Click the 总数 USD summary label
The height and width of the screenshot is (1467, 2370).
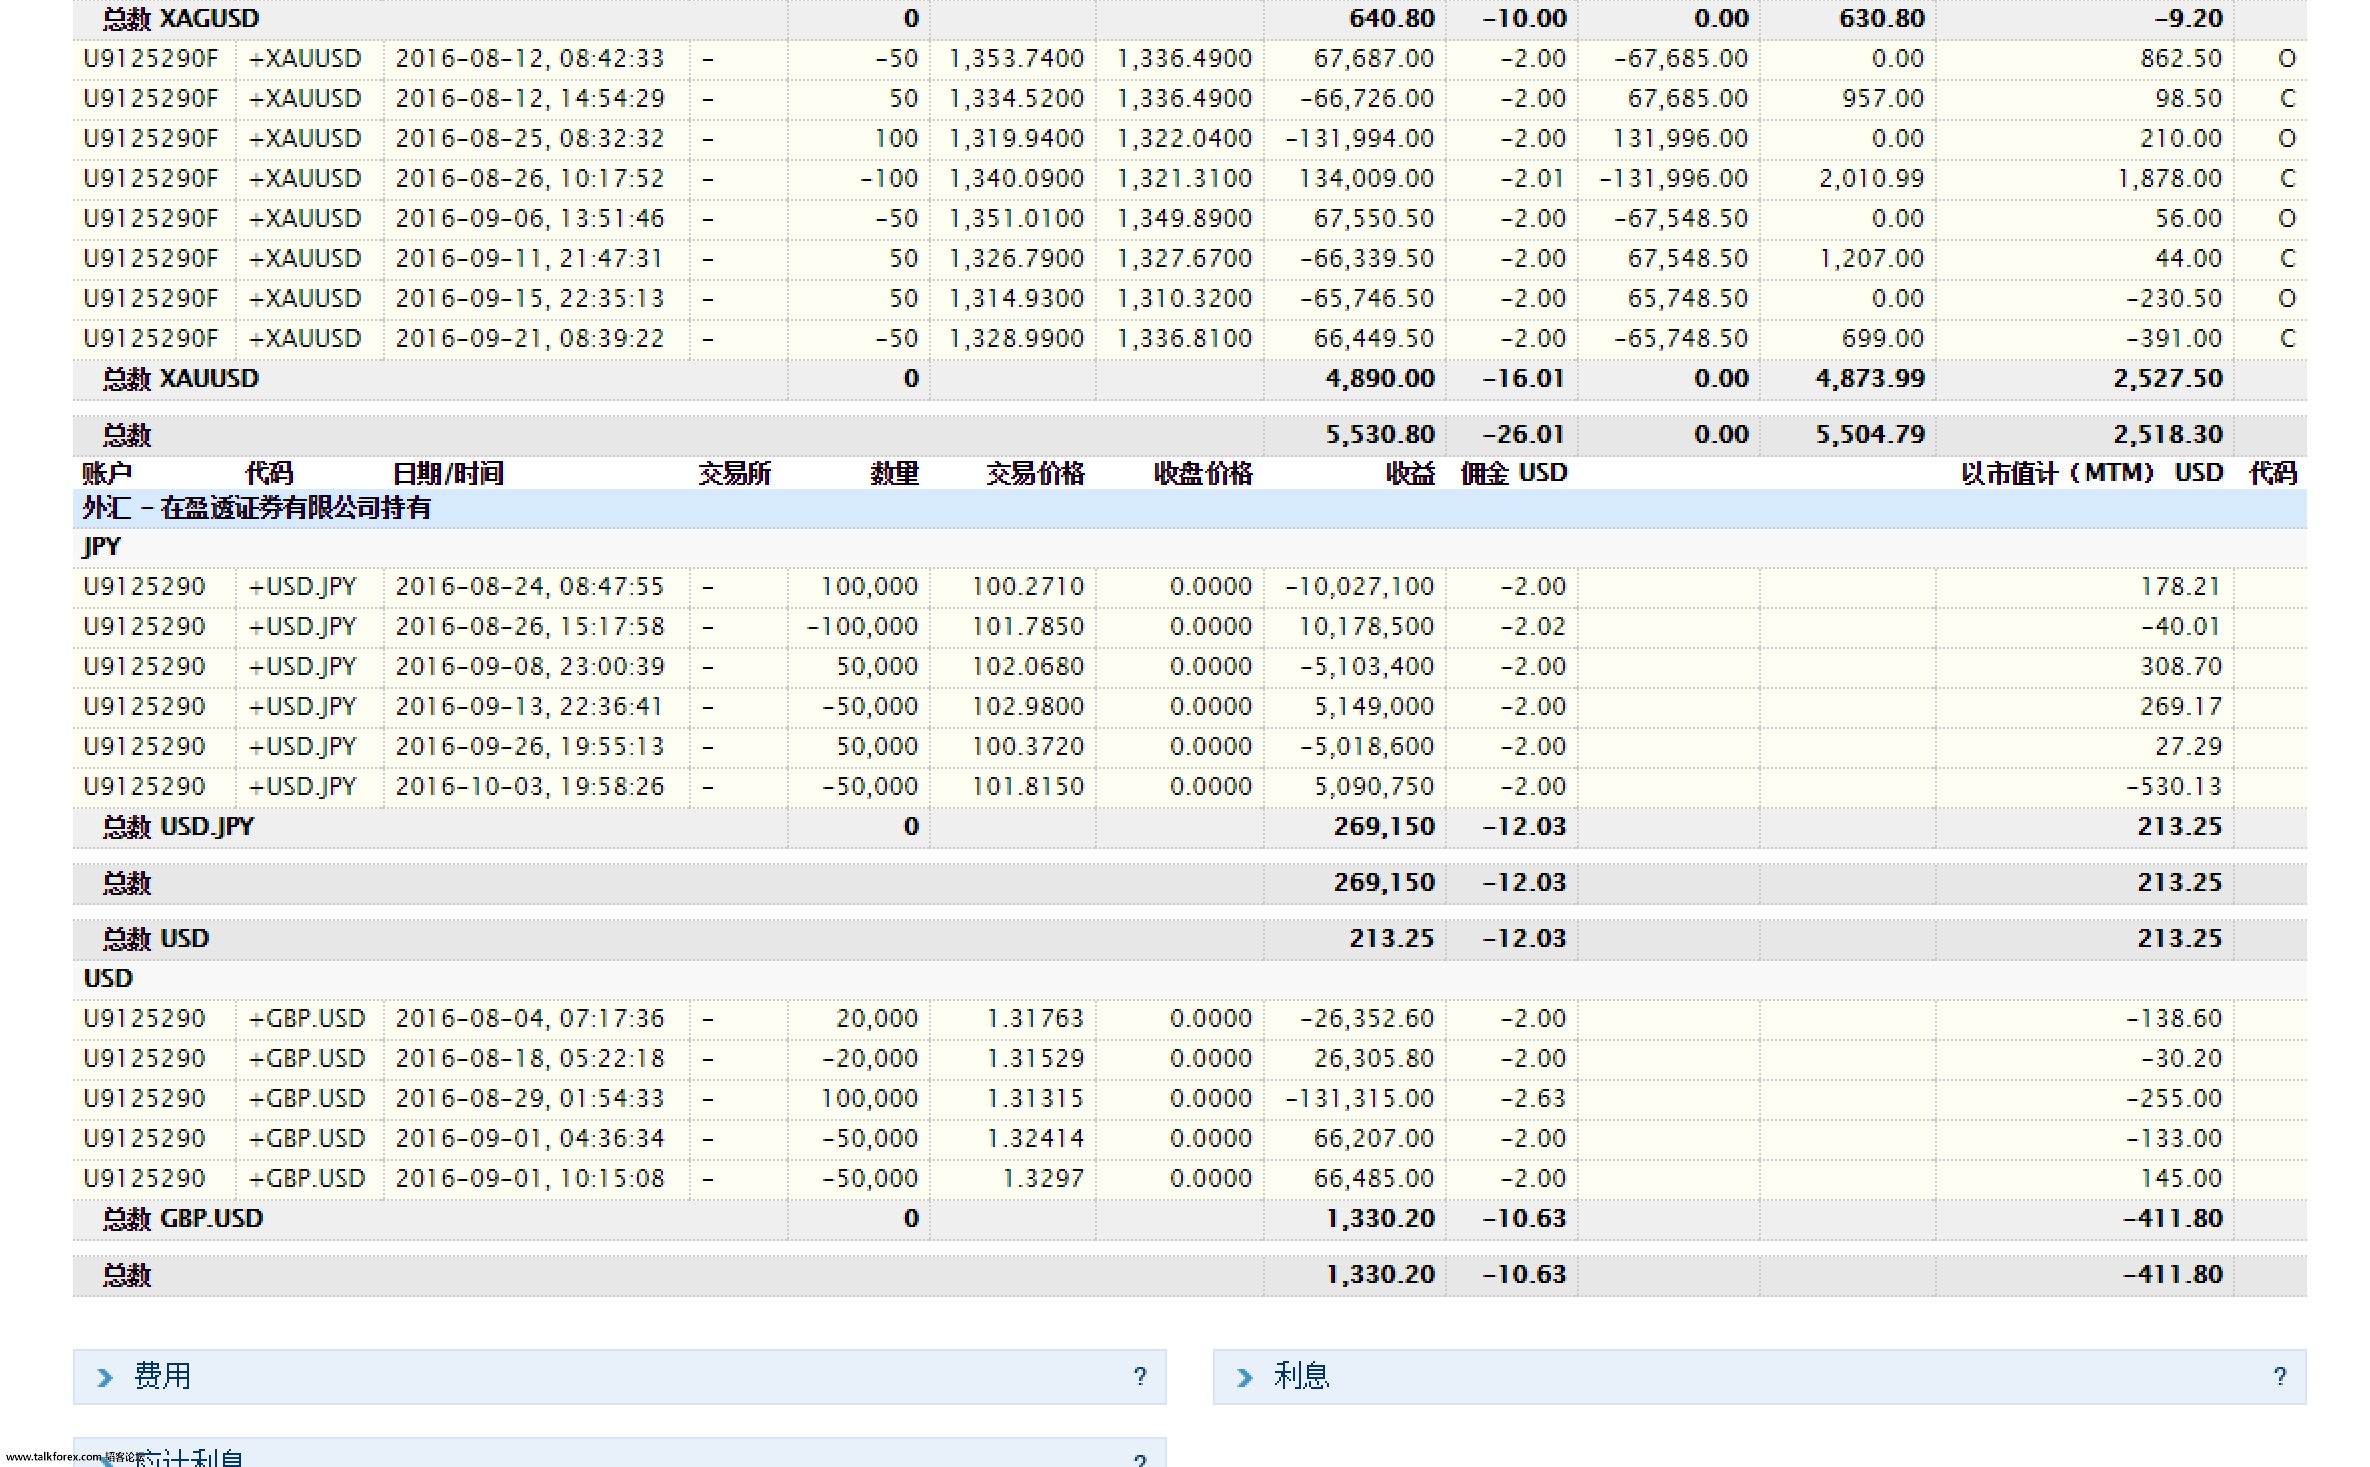coord(156,939)
